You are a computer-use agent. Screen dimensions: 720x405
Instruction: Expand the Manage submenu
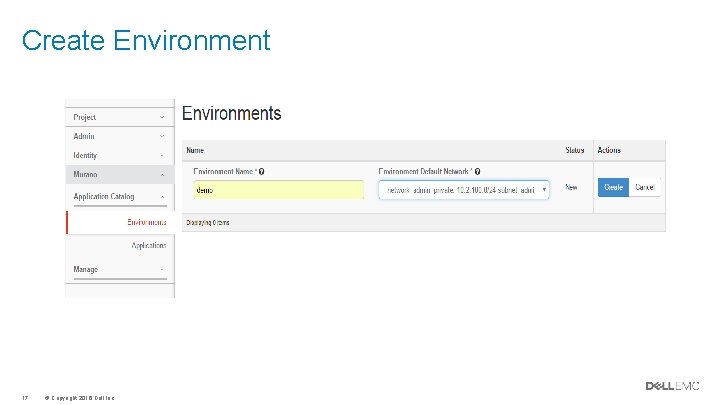tap(119, 270)
